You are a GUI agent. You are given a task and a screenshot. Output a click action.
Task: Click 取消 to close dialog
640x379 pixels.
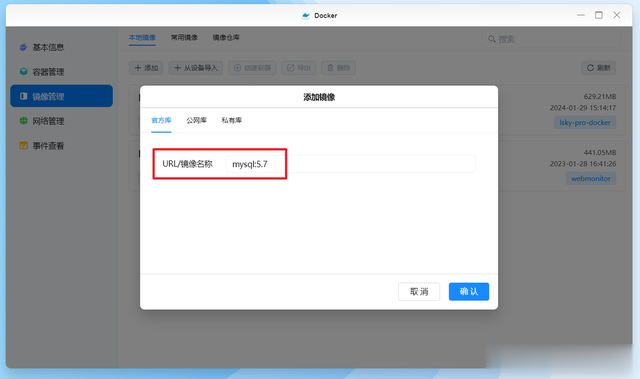point(419,291)
